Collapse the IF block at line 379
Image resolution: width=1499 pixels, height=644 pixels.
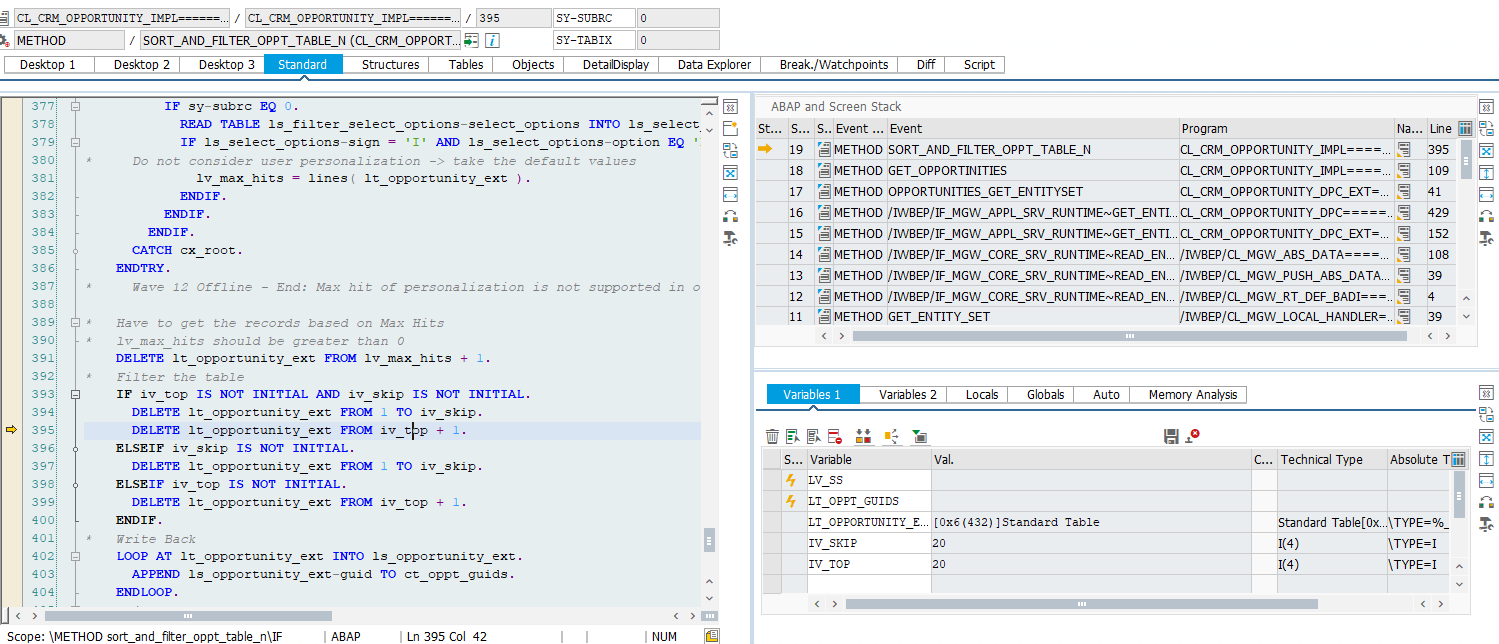[x=75, y=142]
